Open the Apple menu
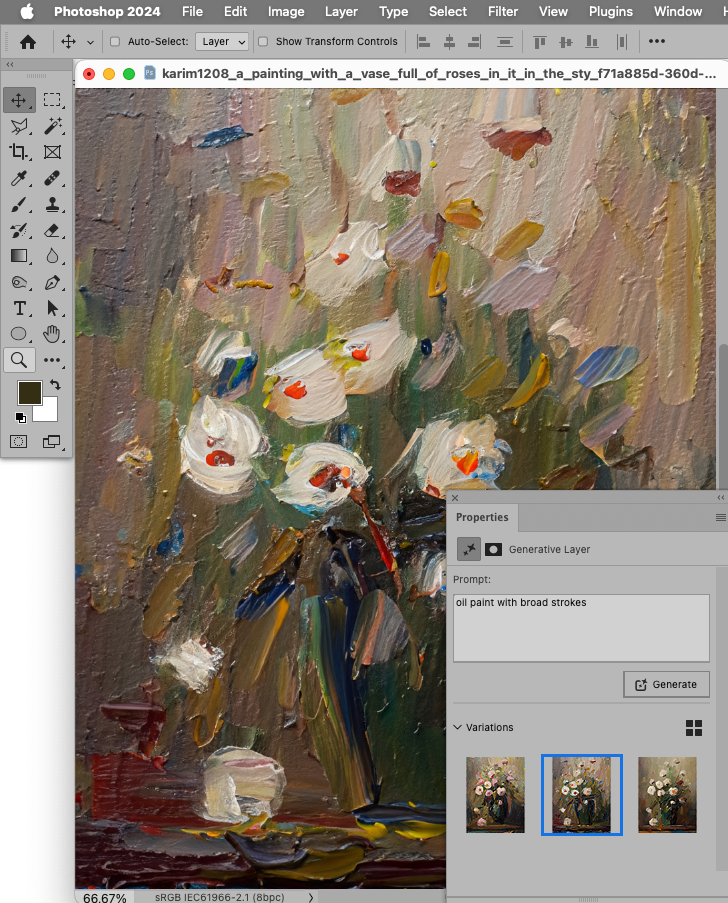Screen dimensions: 728x903 tap(27, 12)
